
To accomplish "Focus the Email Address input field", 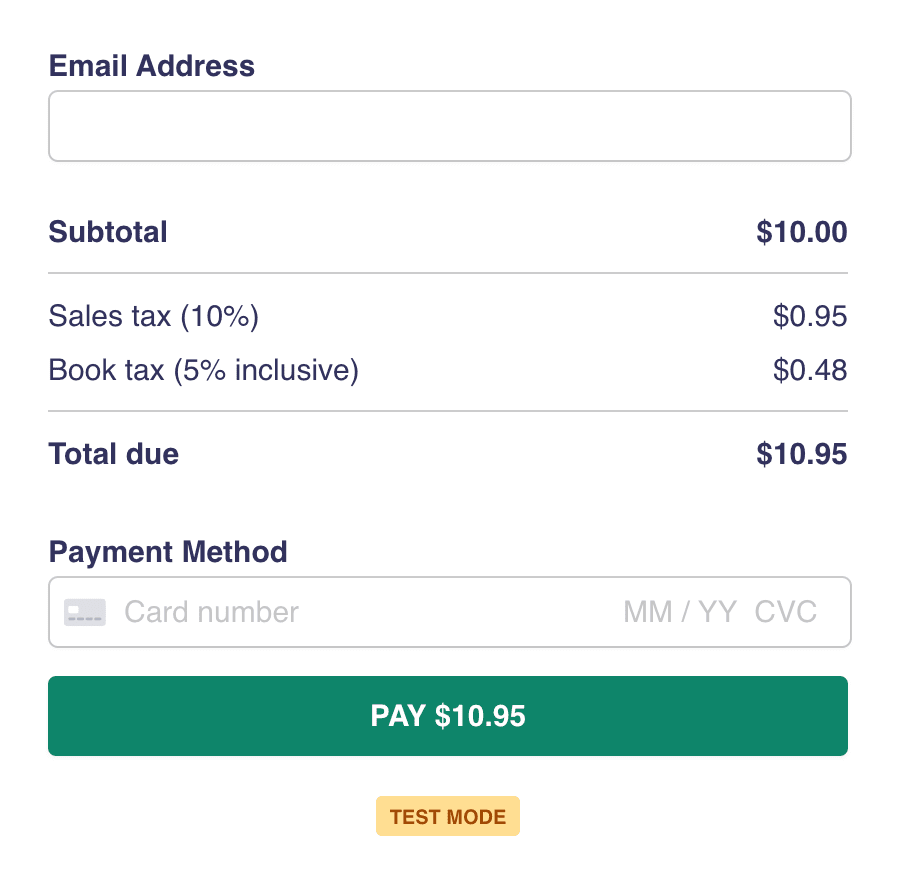I will pyautogui.click(x=449, y=126).
